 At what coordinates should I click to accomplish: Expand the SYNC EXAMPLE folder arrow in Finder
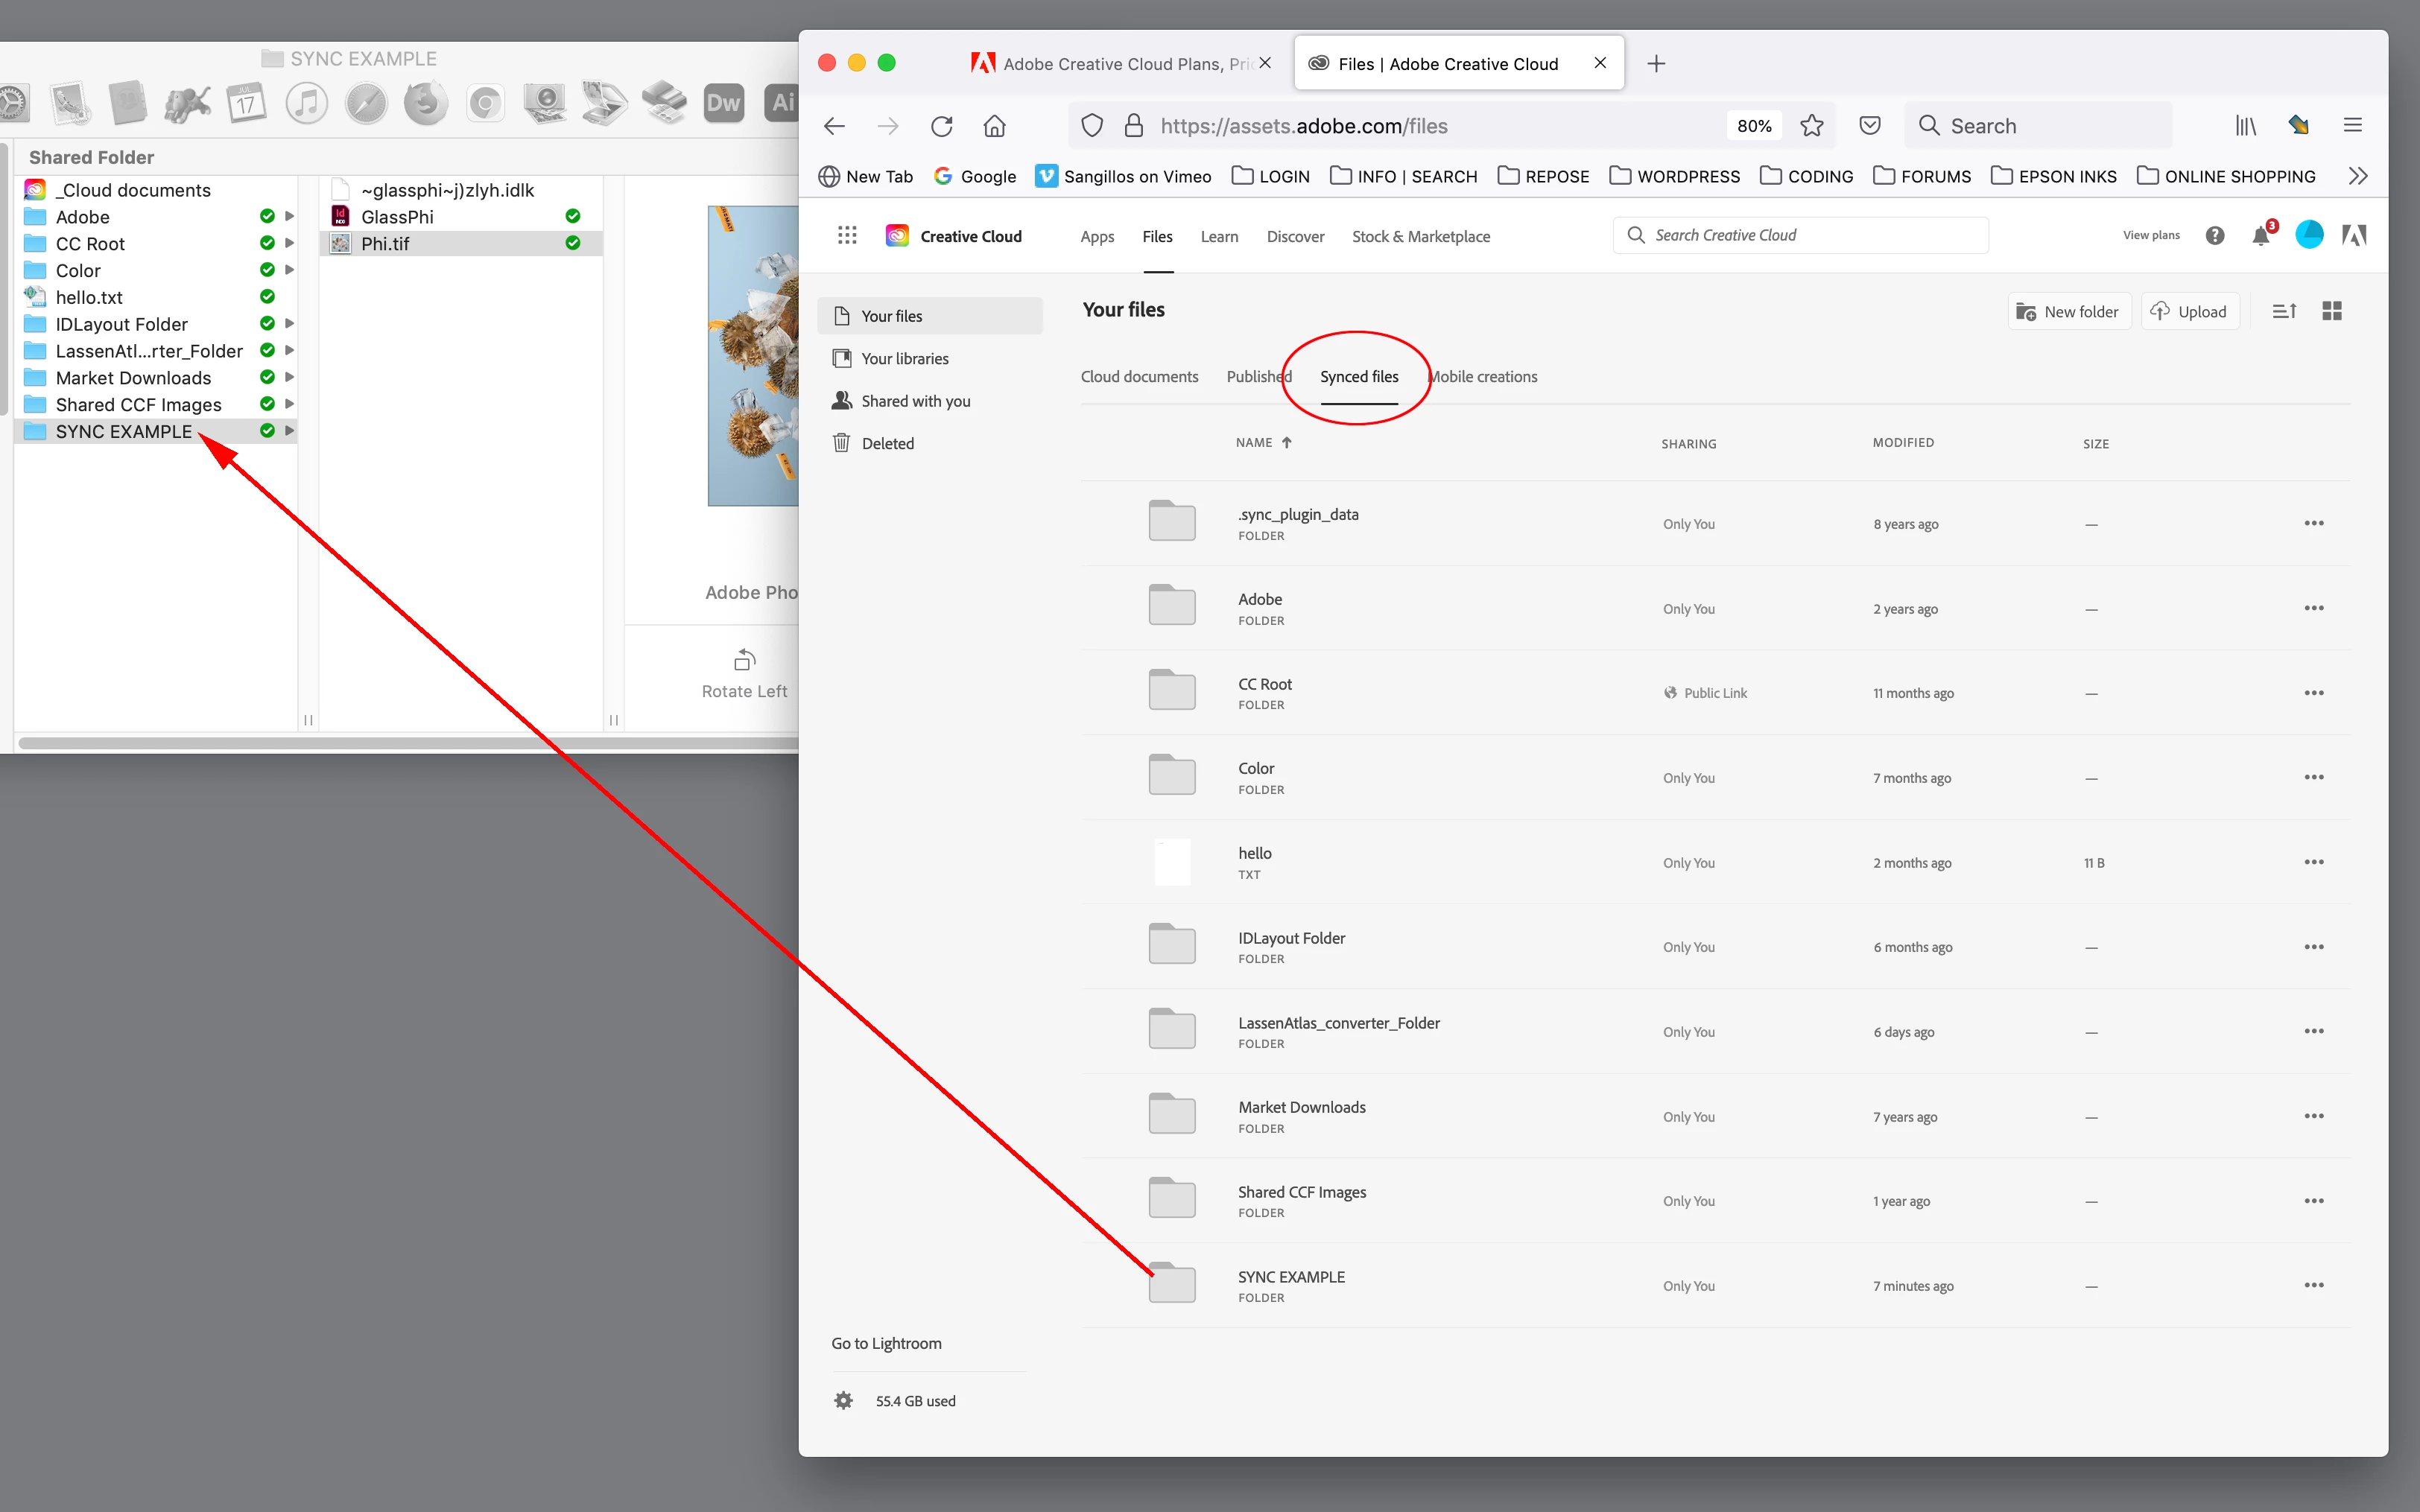pyautogui.click(x=290, y=431)
